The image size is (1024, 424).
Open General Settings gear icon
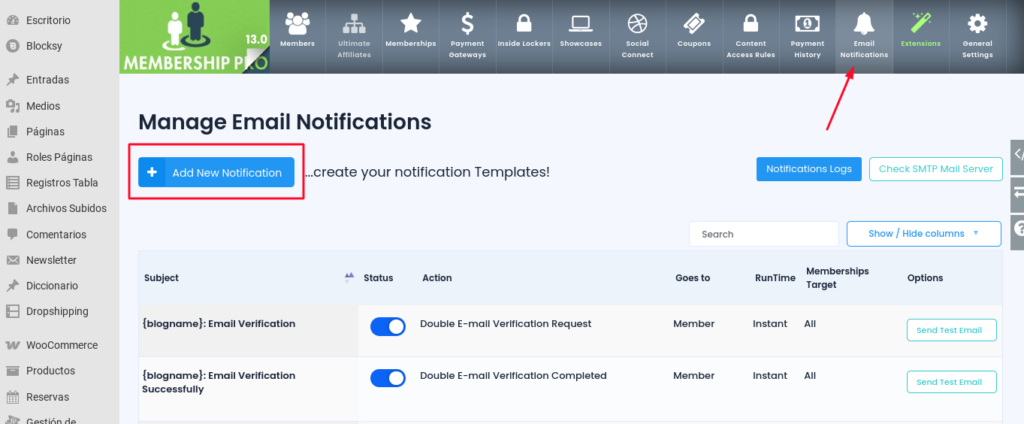[x=977, y=24]
